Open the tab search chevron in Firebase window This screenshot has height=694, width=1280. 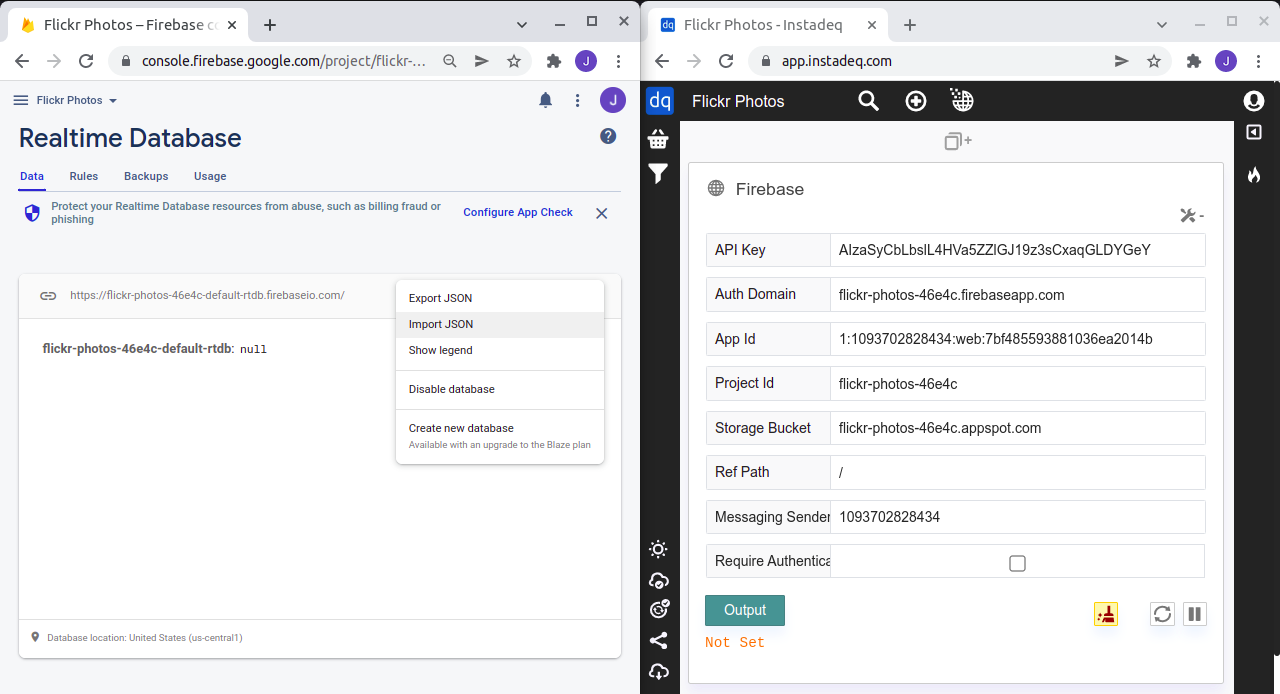[522, 24]
